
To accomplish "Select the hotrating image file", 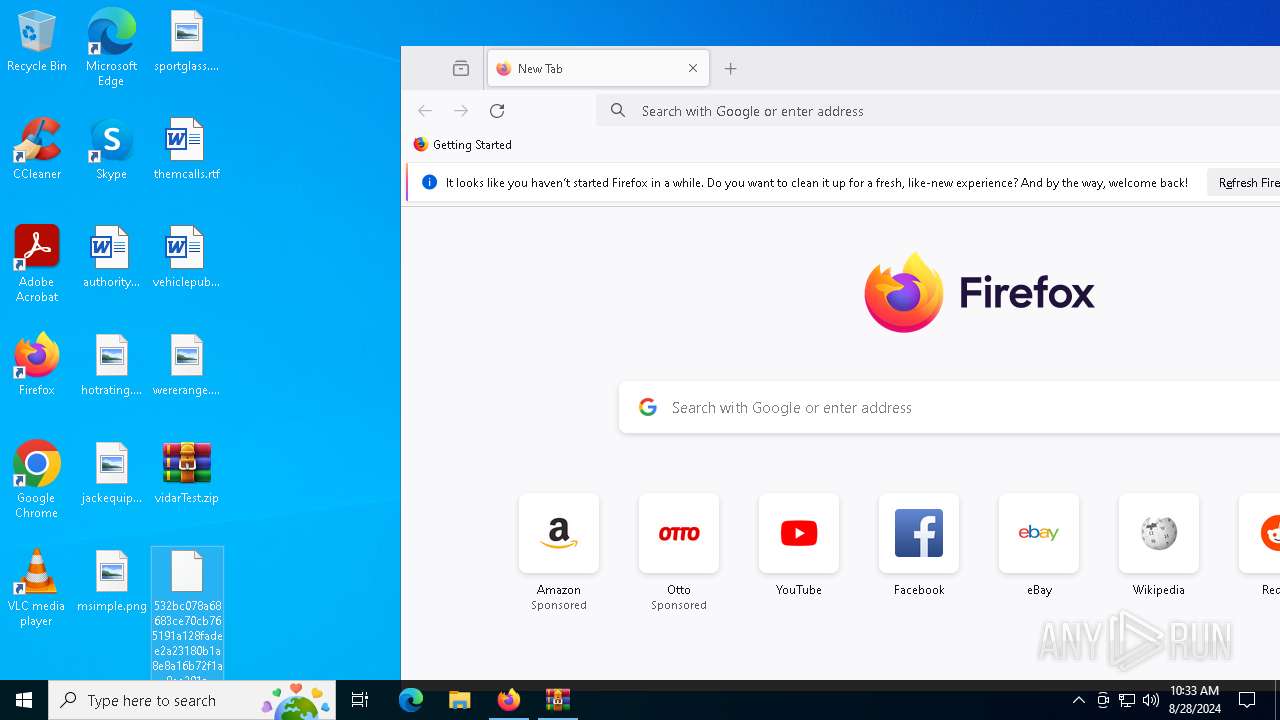I will [x=111, y=365].
